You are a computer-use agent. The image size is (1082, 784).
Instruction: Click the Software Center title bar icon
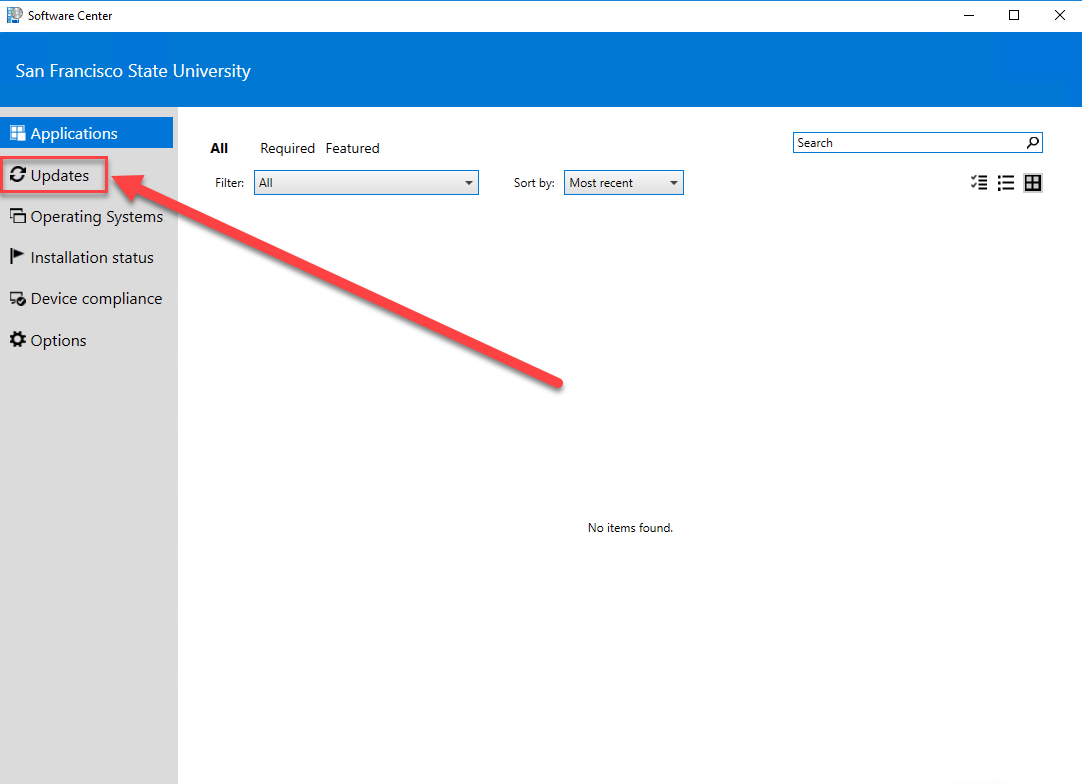pos(14,15)
